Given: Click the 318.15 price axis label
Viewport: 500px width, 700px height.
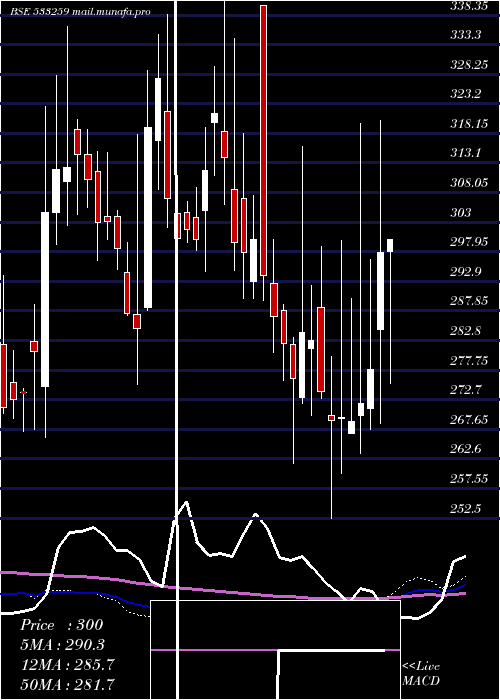Looking at the screenshot, I should pos(468,124).
